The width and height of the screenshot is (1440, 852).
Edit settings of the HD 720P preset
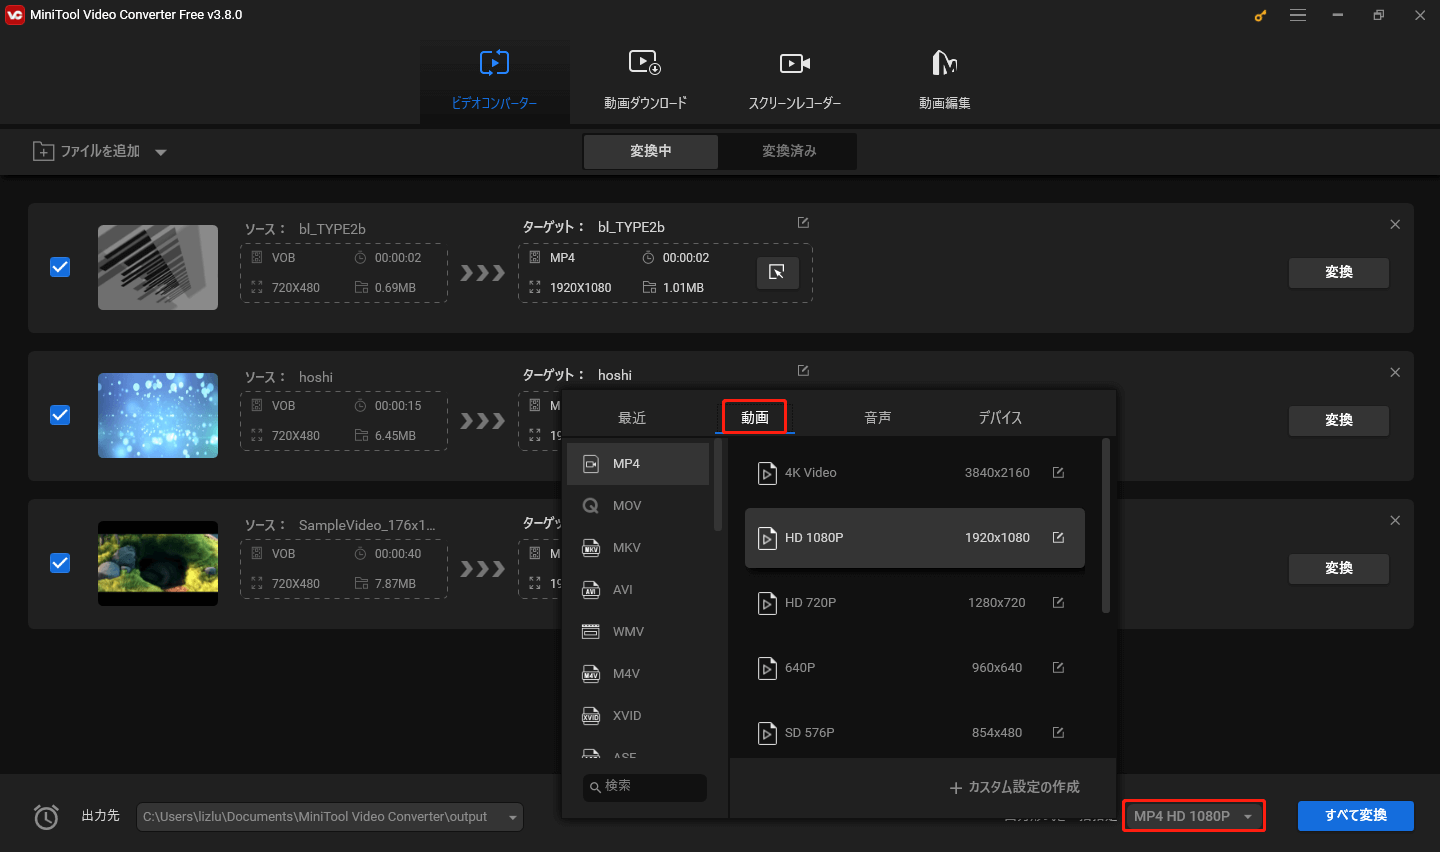click(x=1058, y=602)
